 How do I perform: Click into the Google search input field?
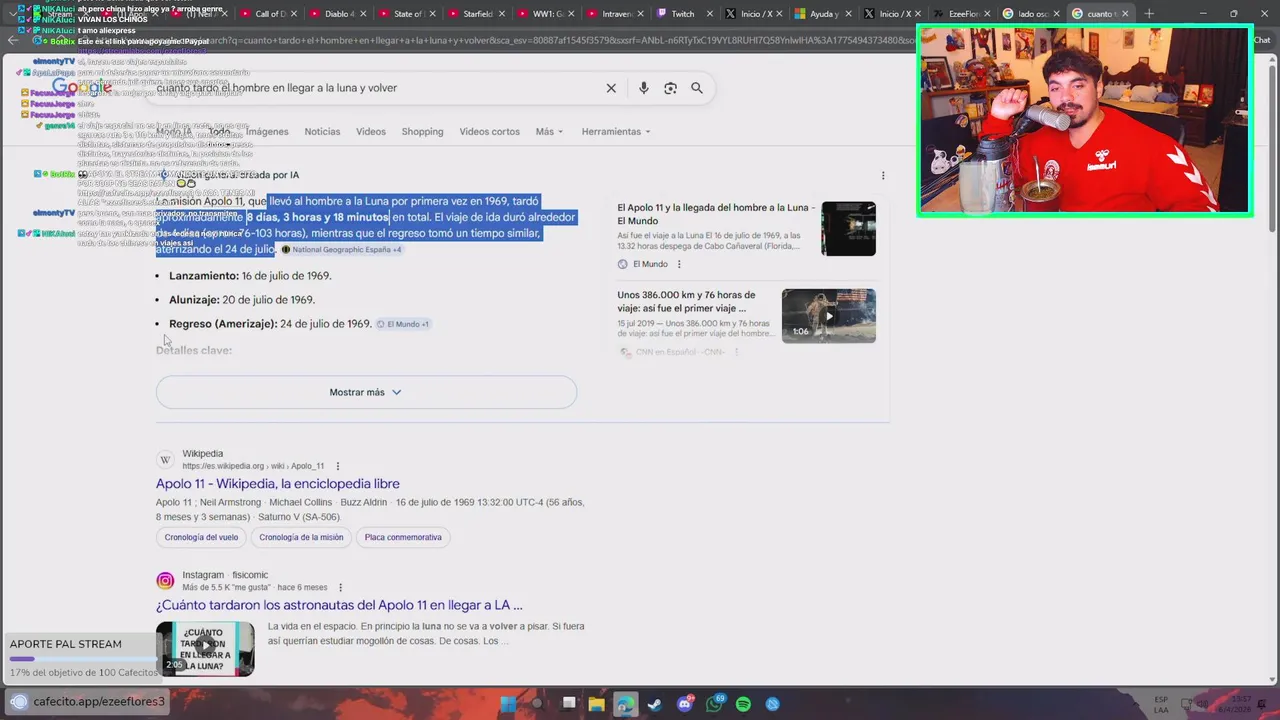(375, 88)
